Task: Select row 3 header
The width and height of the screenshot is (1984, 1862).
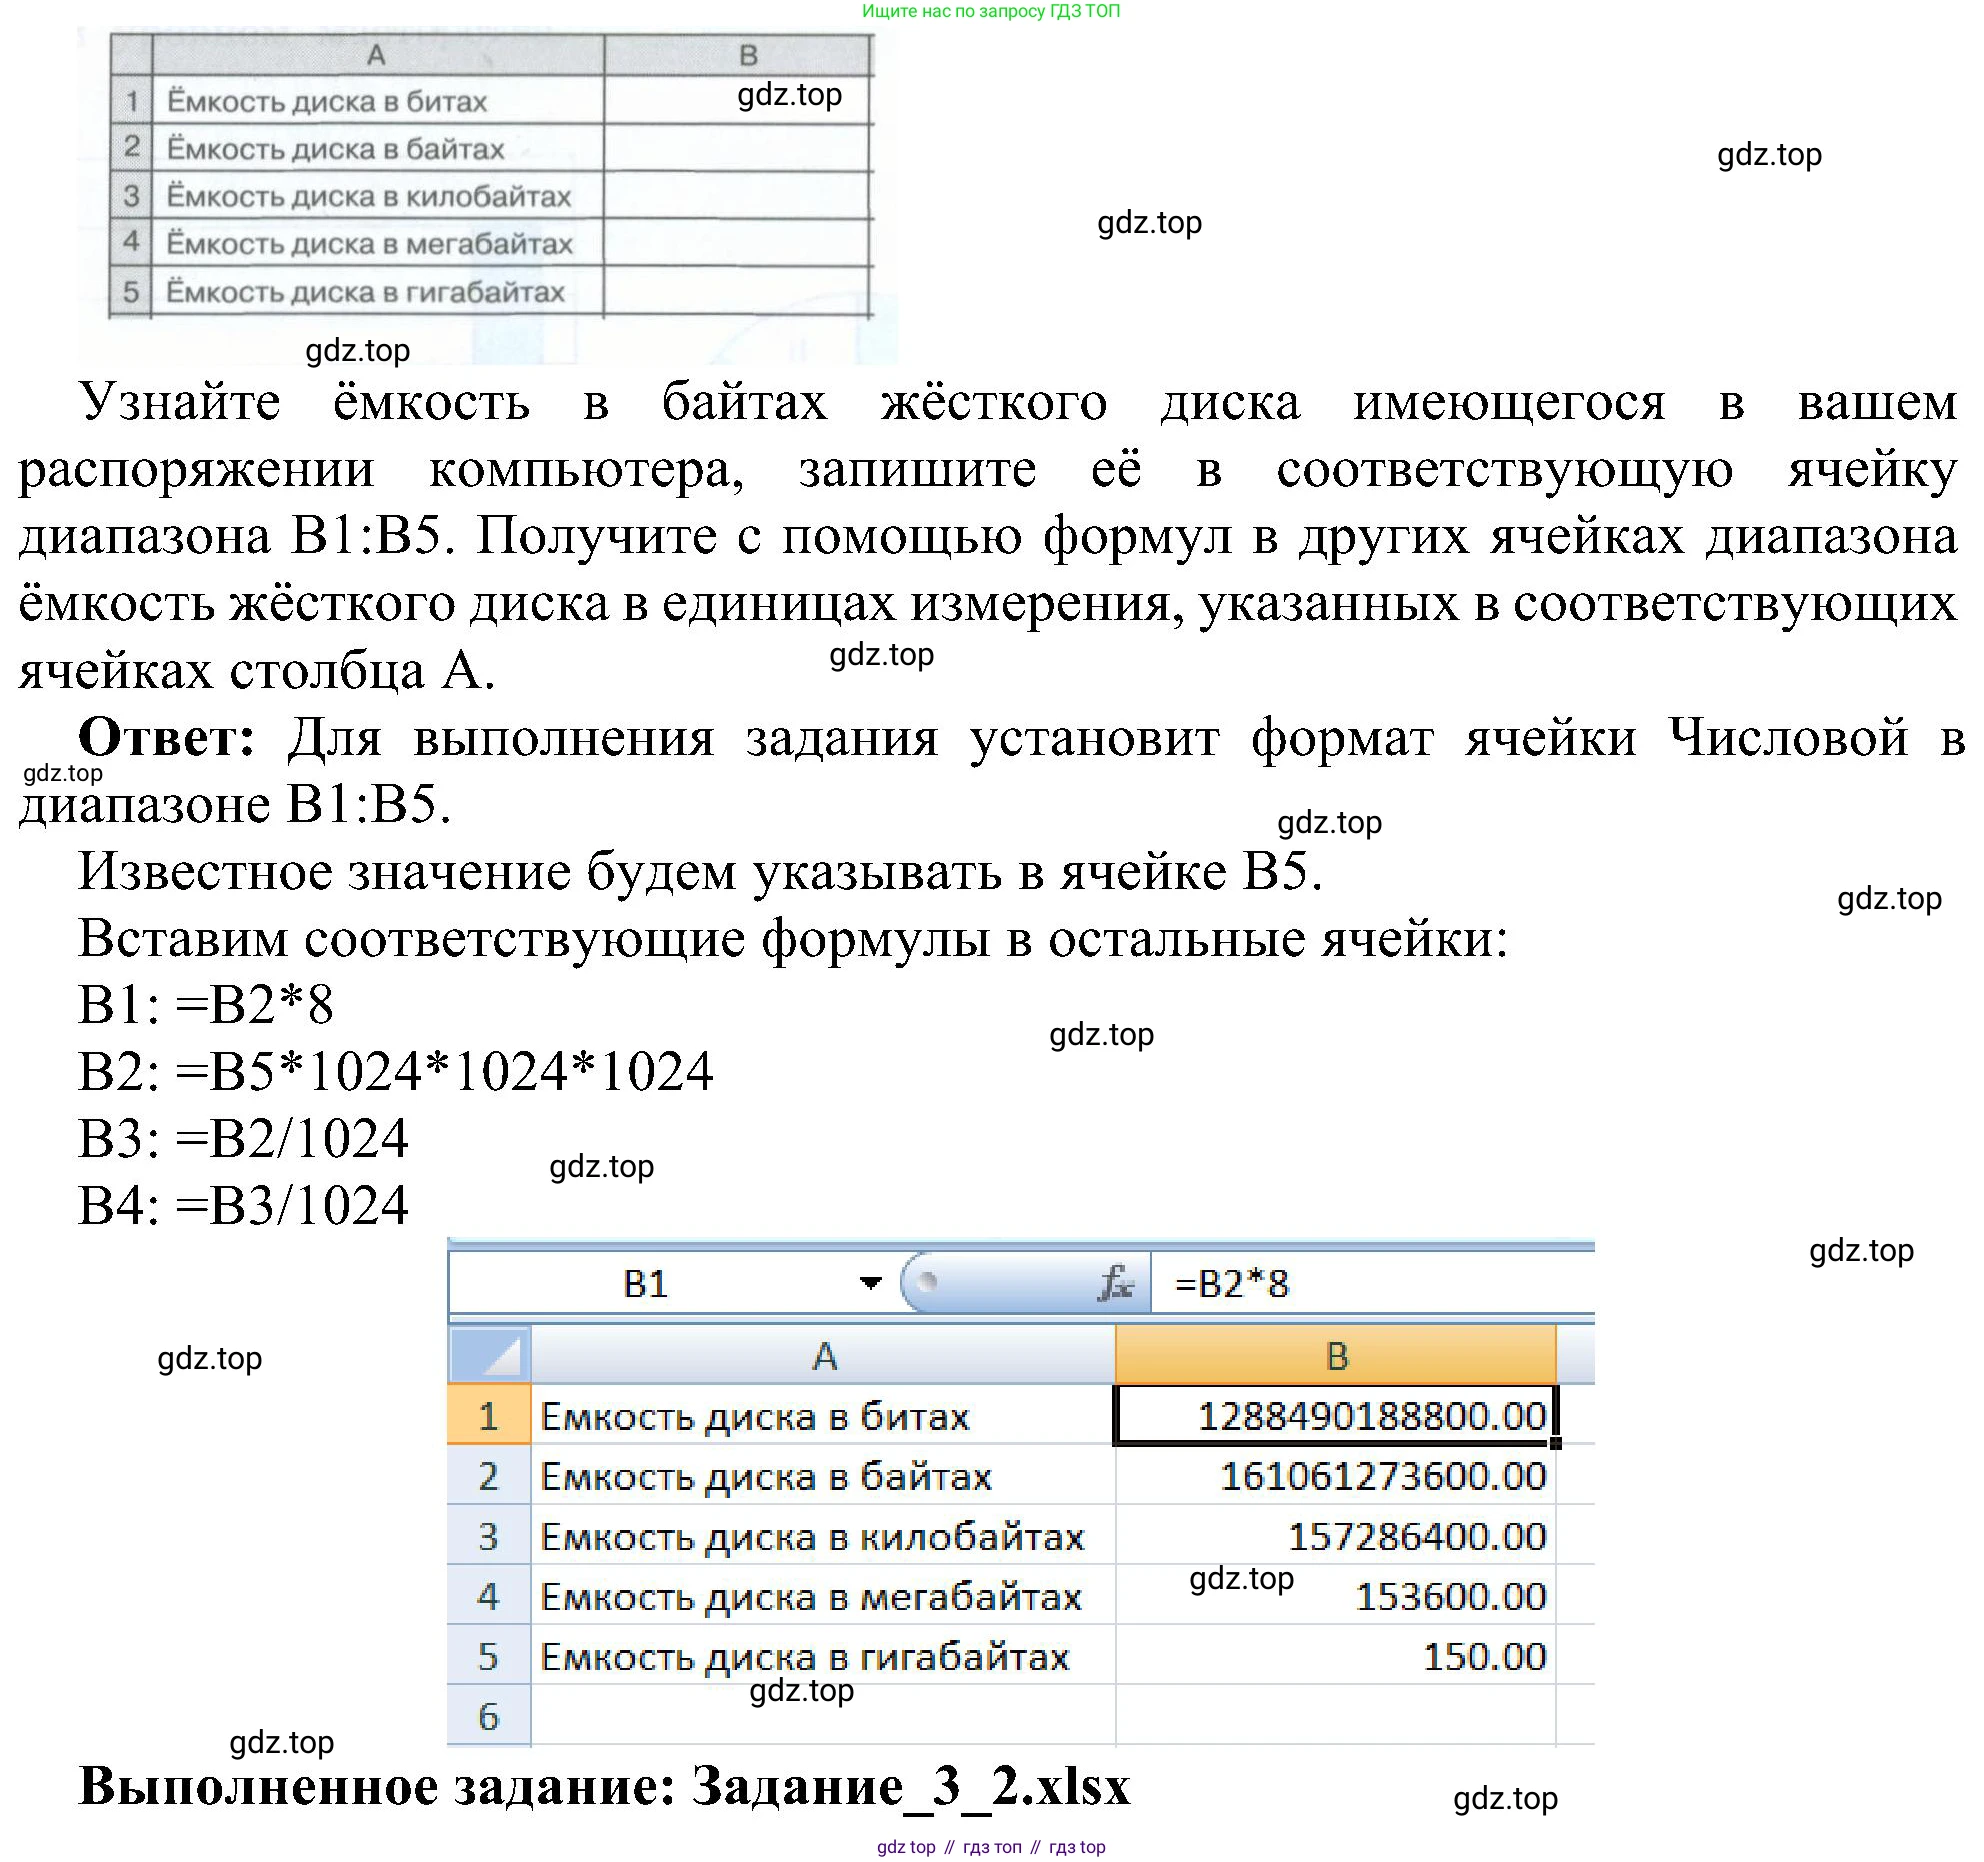Action: (x=488, y=1536)
